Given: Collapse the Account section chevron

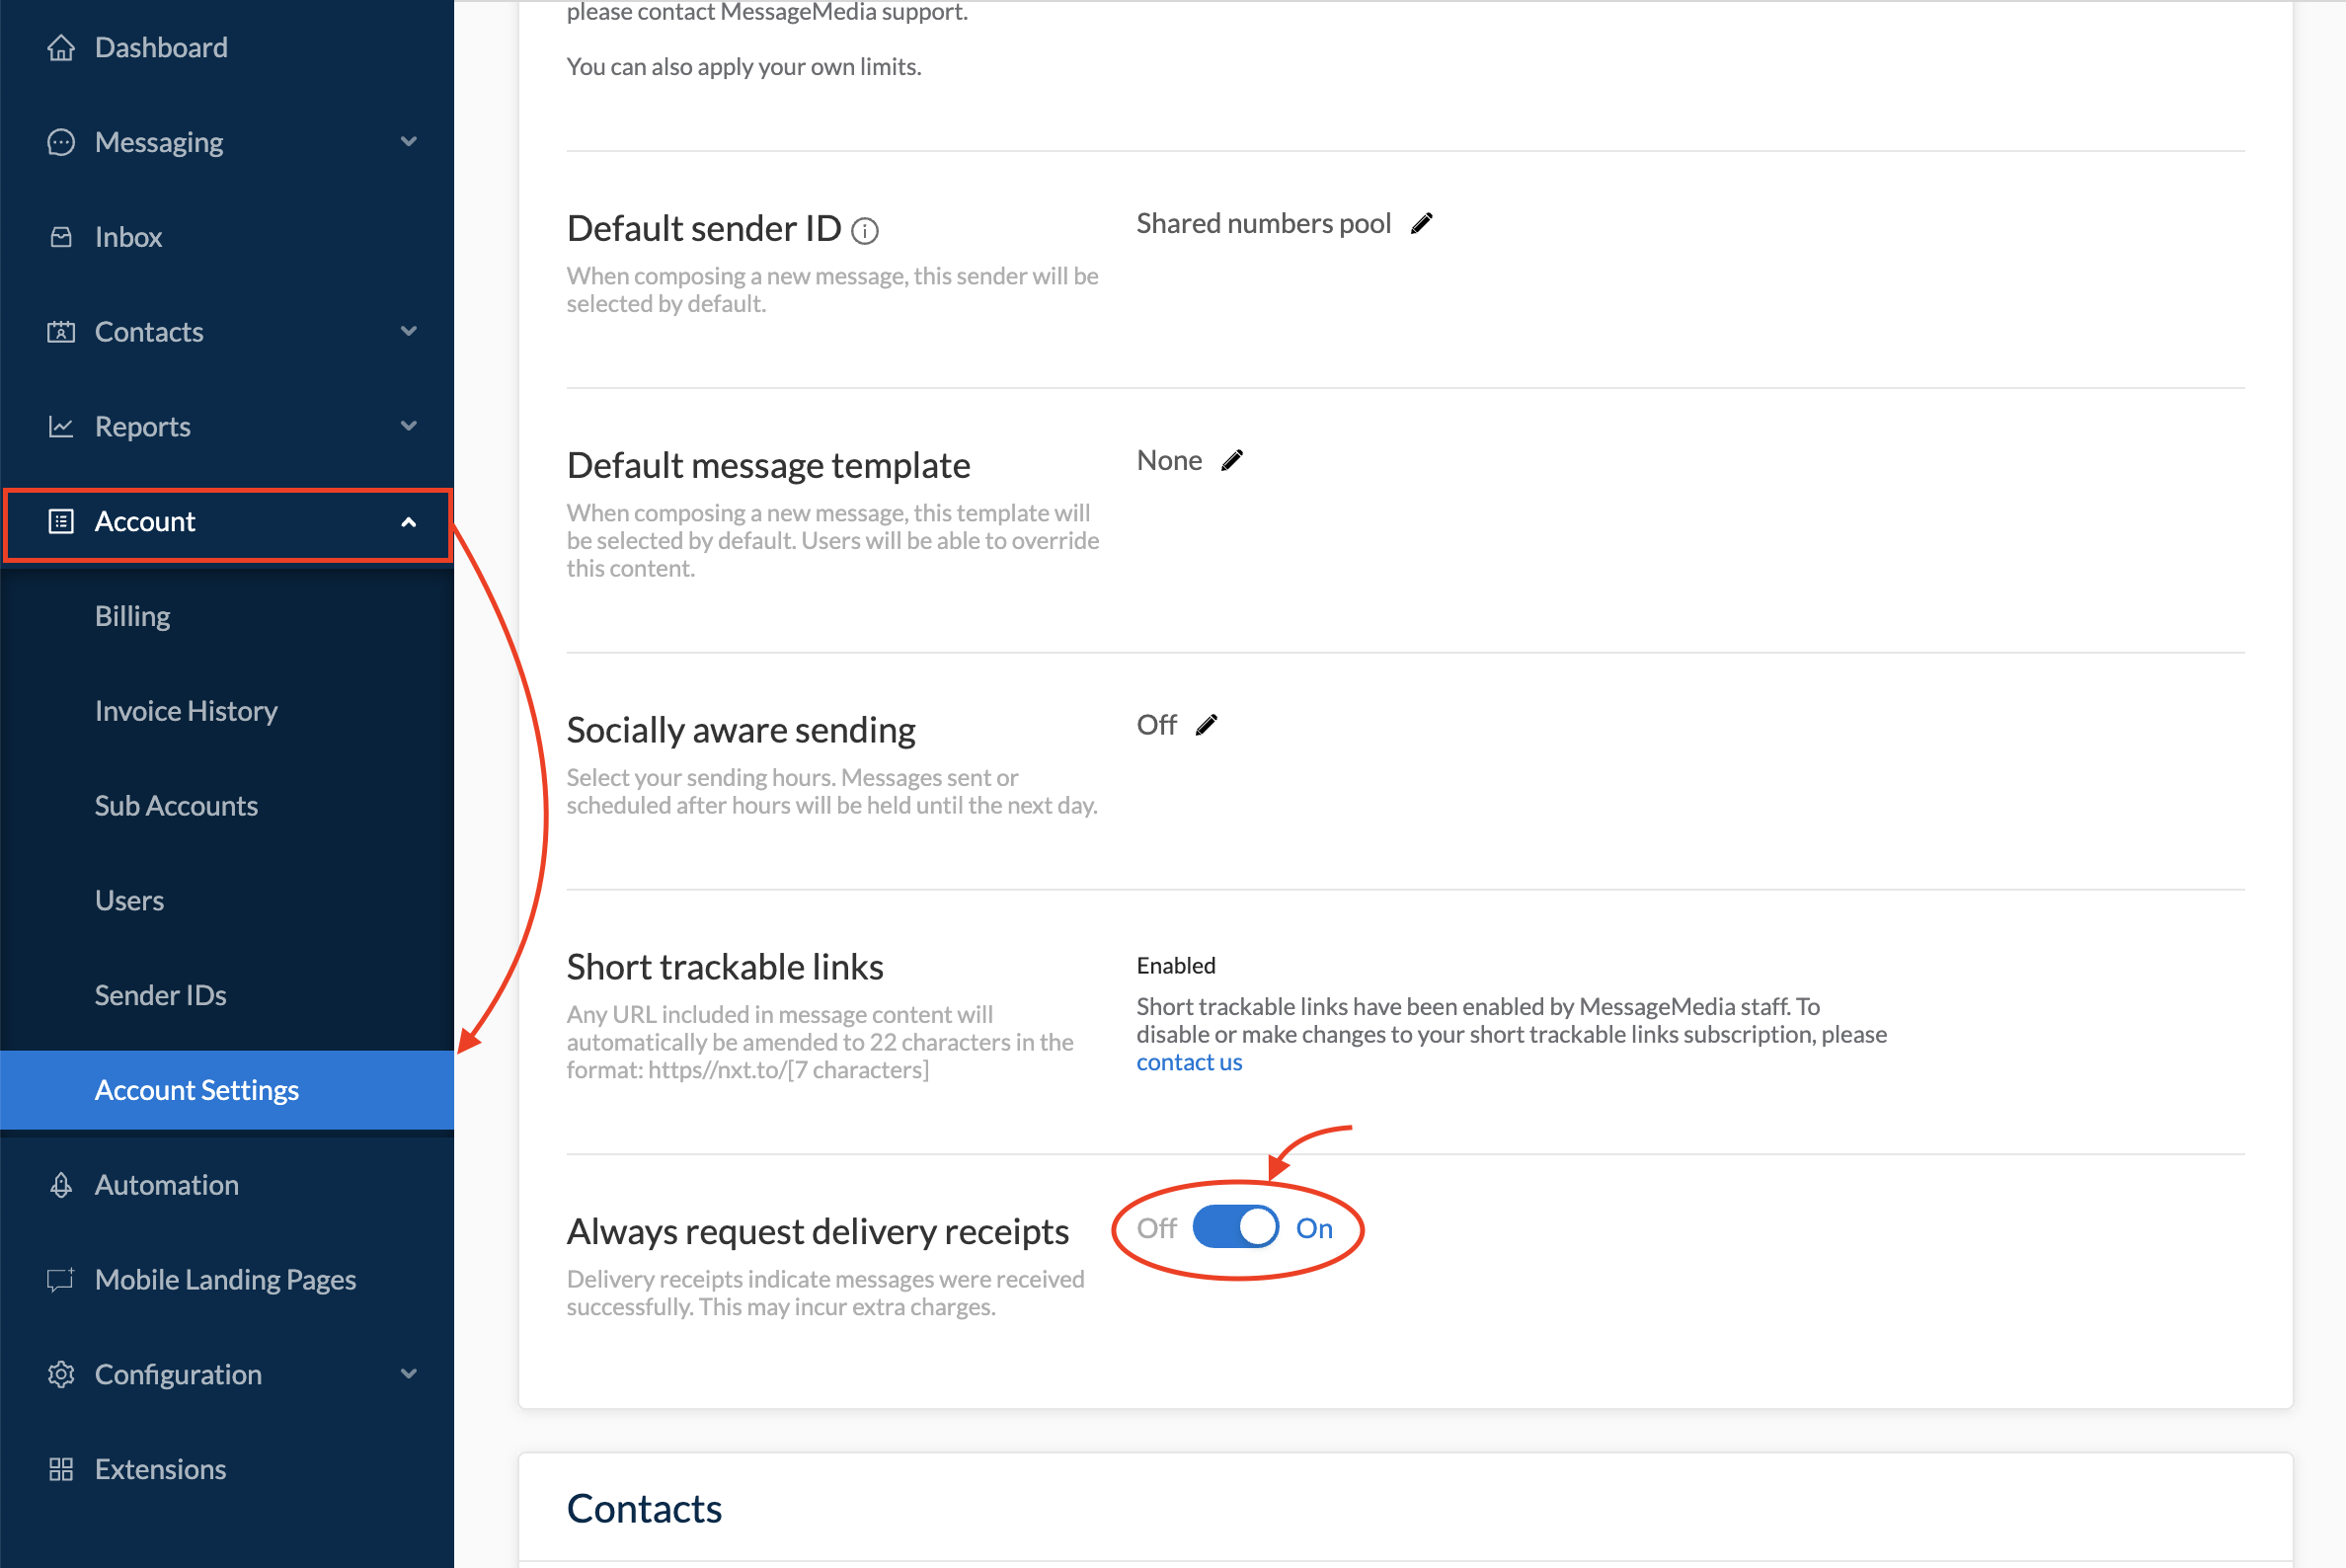Looking at the screenshot, I should (x=408, y=522).
